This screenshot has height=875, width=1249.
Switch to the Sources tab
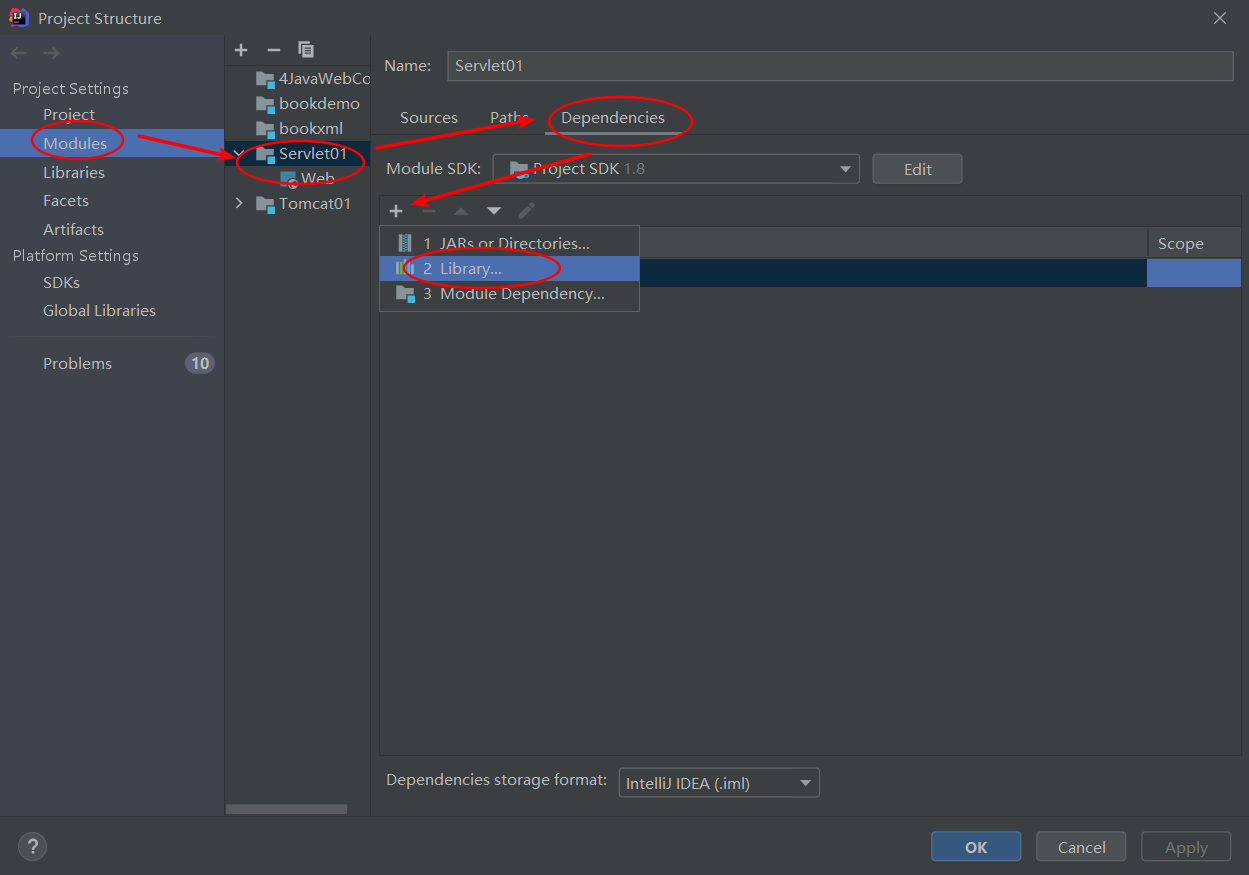point(429,118)
